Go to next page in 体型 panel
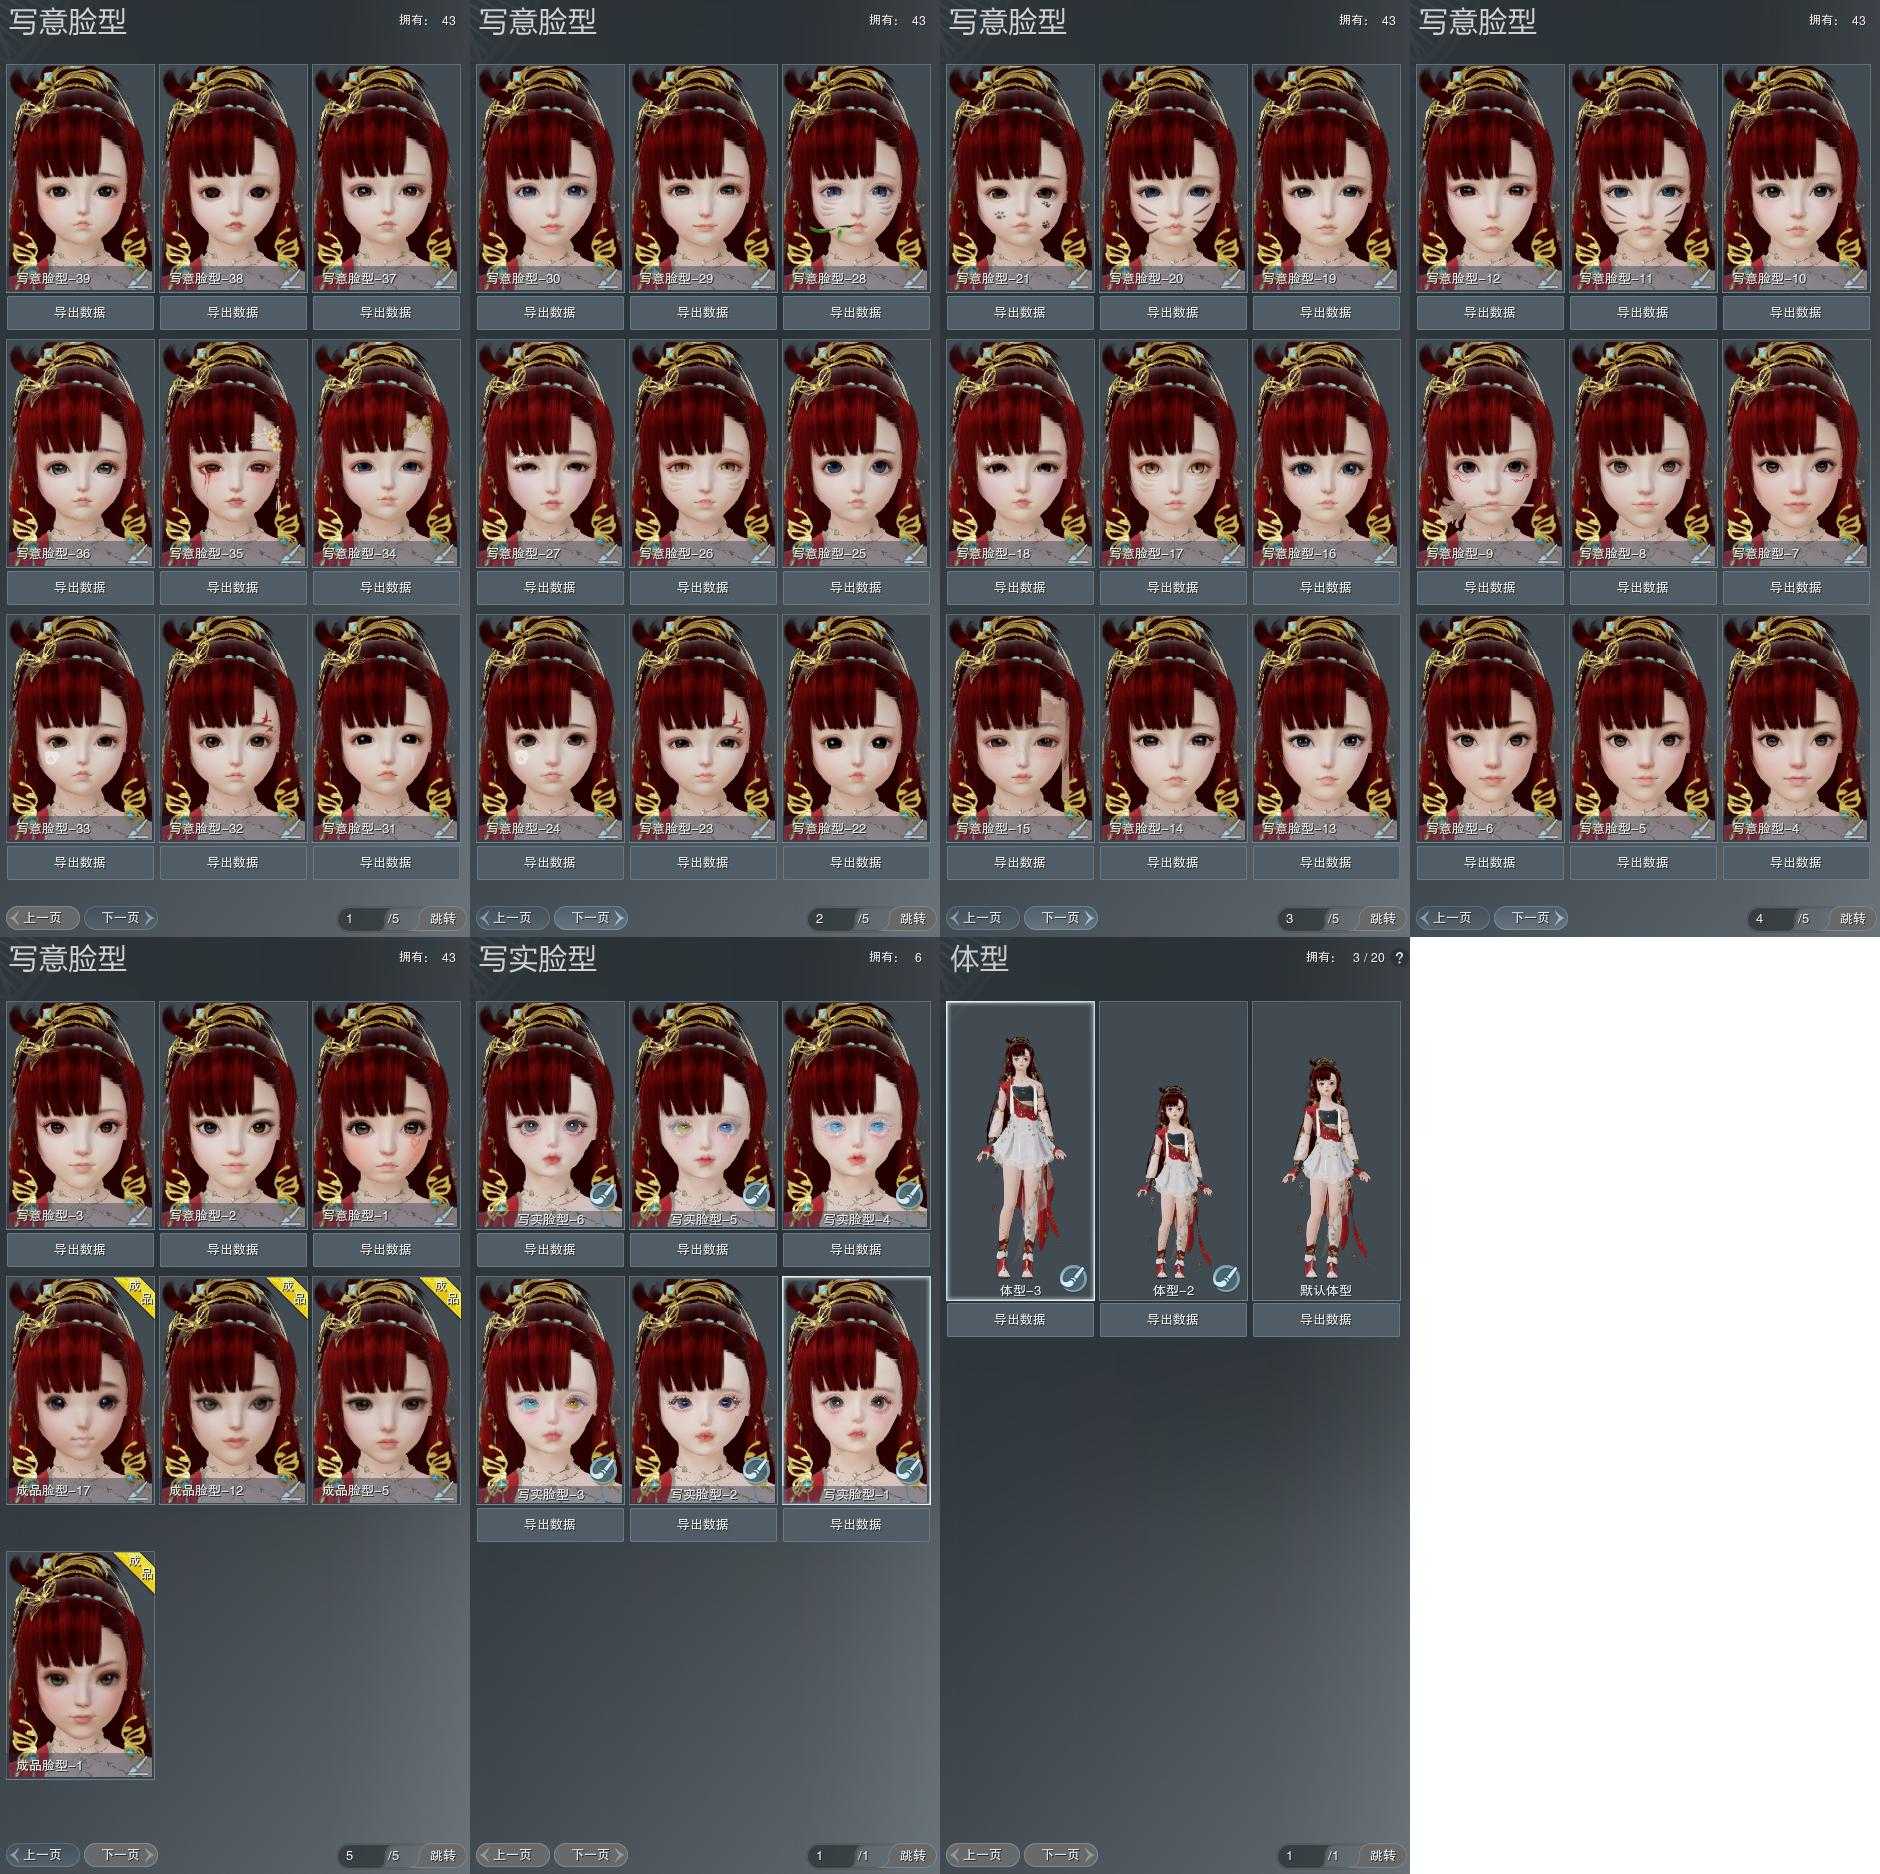Screen dimensions: 1880x1874 pyautogui.click(x=1060, y=1855)
